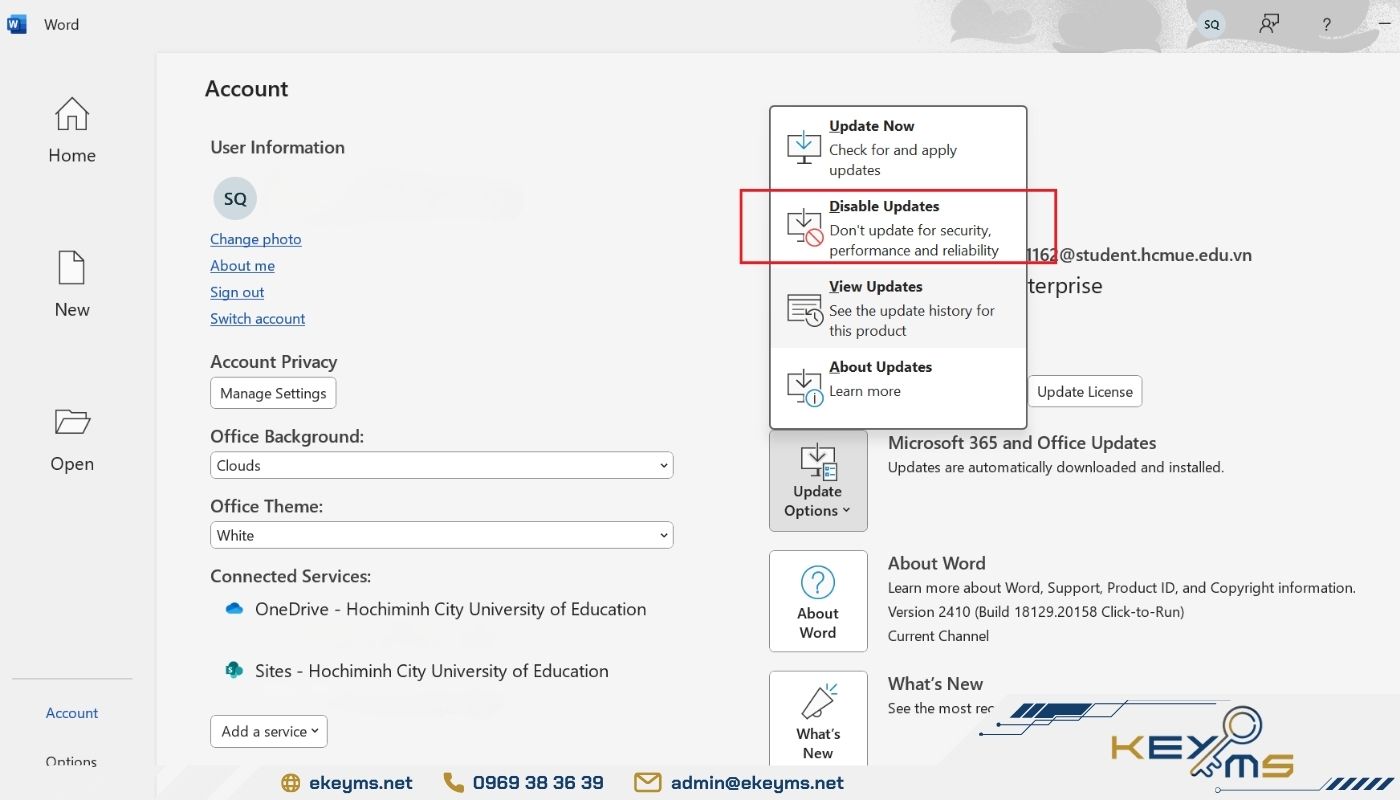The width and height of the screenshot is (1400, 800).
Task: Click Sites - Hochiminh City University of Education
Action: click(x=431, y=671)
